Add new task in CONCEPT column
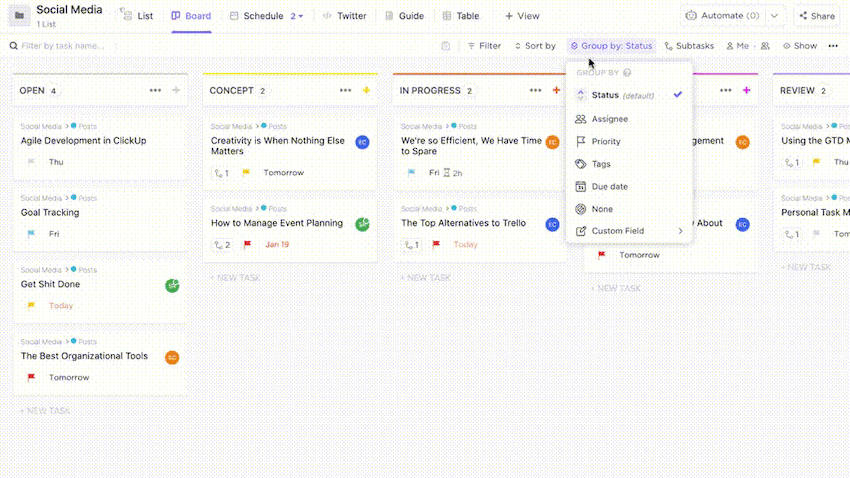Viewport: 850px width, 478px height. point(236,277)
